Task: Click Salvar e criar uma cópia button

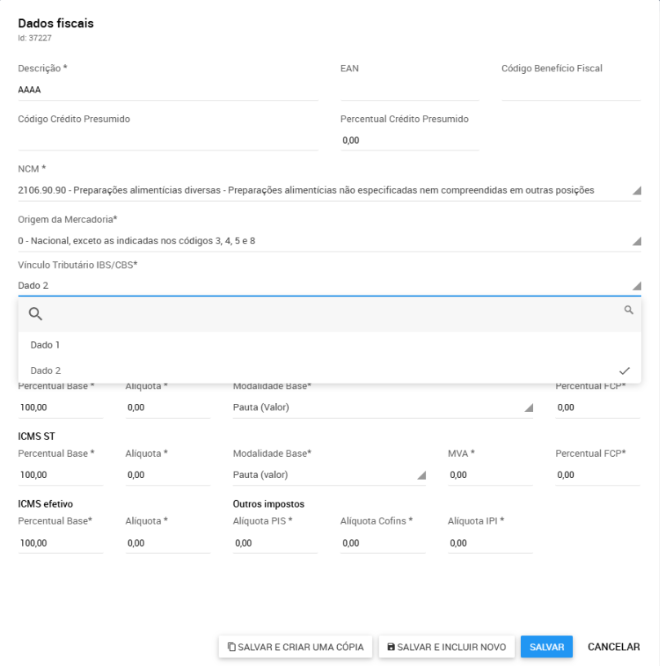Action: point(295,647)
